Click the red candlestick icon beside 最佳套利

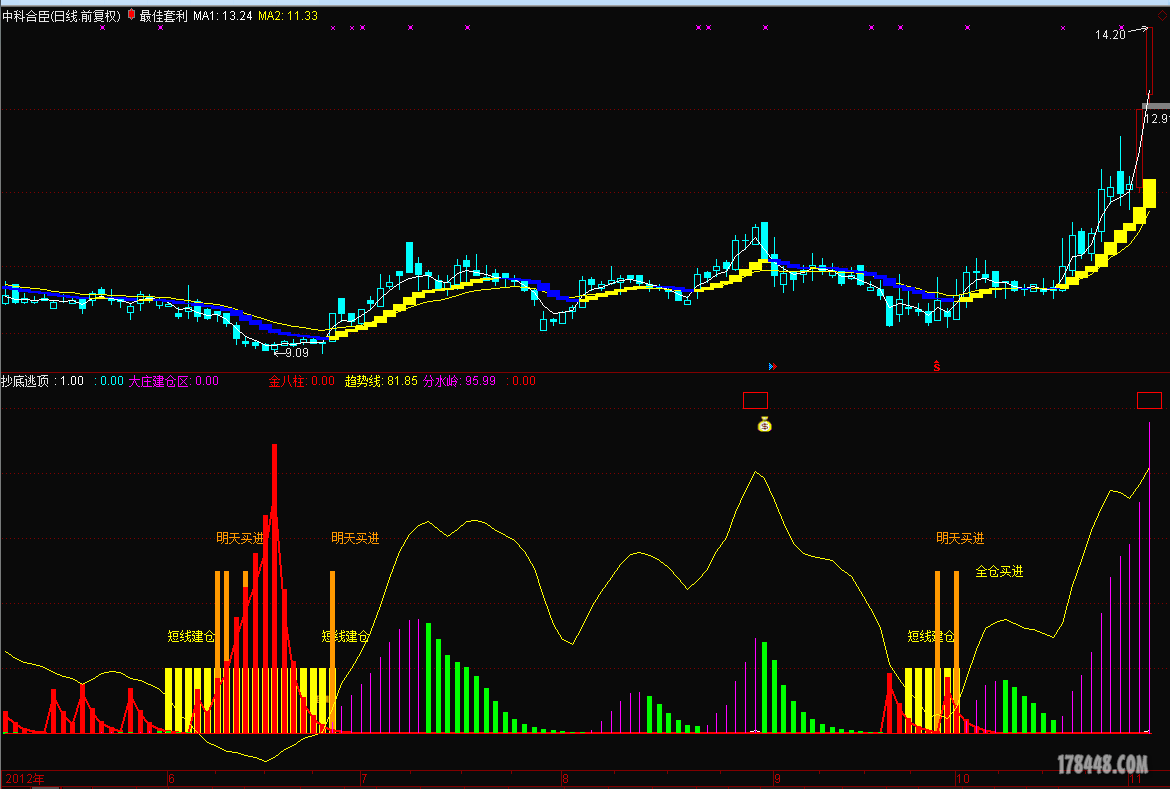click(x=131, y=16)
